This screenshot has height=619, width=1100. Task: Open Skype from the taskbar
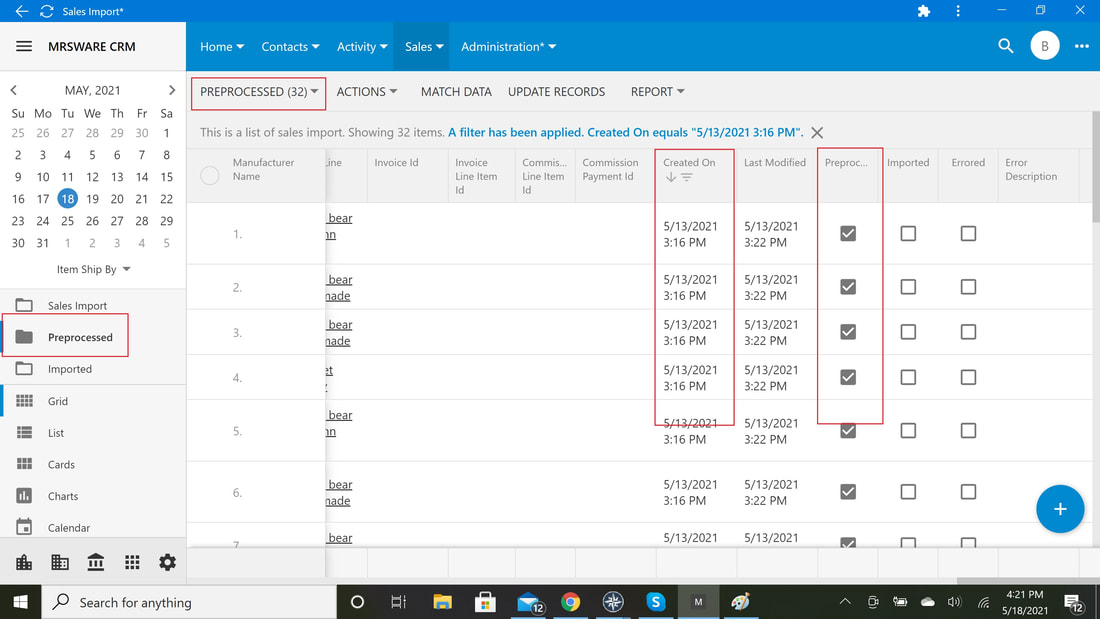coord(655,601)
